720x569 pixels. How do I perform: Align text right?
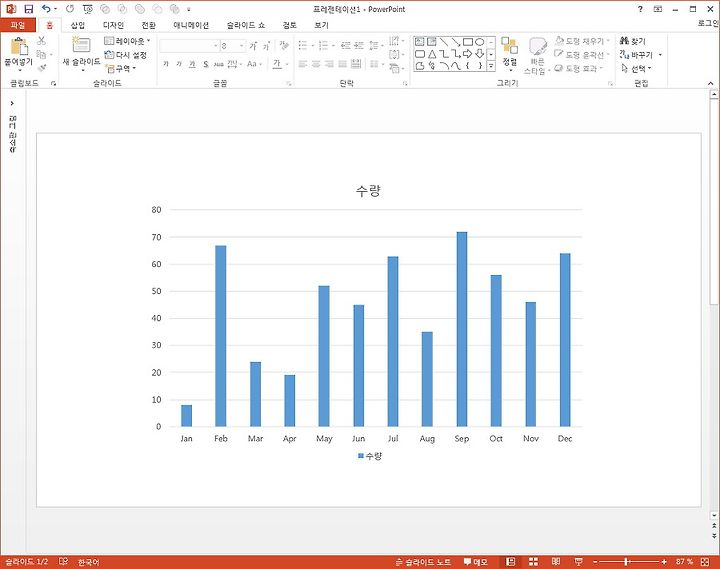point(329,64)
